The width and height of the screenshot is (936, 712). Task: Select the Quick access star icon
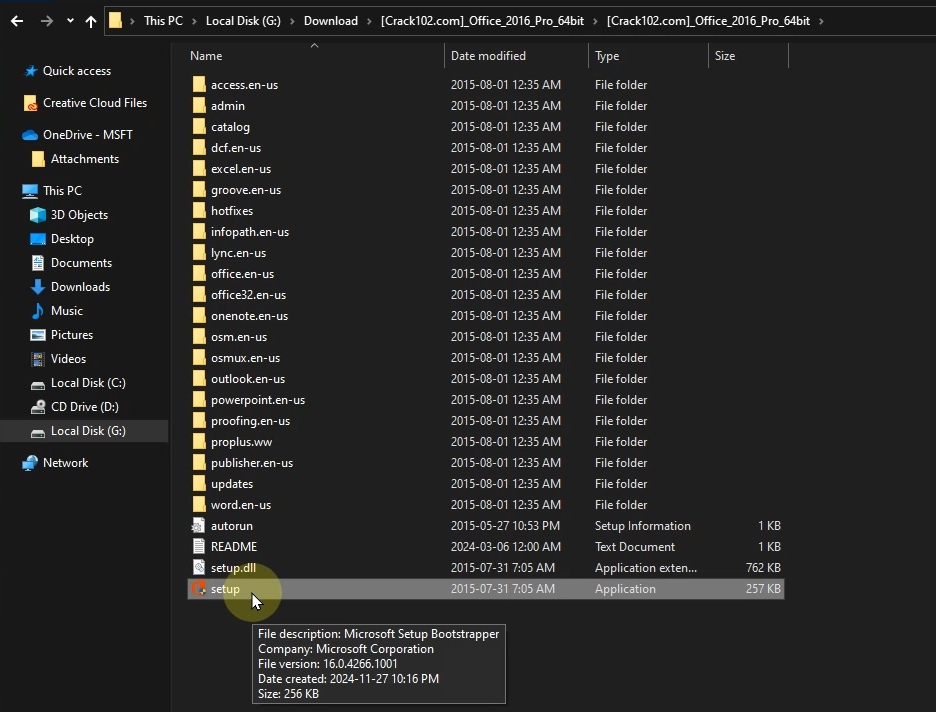(30, 71)
